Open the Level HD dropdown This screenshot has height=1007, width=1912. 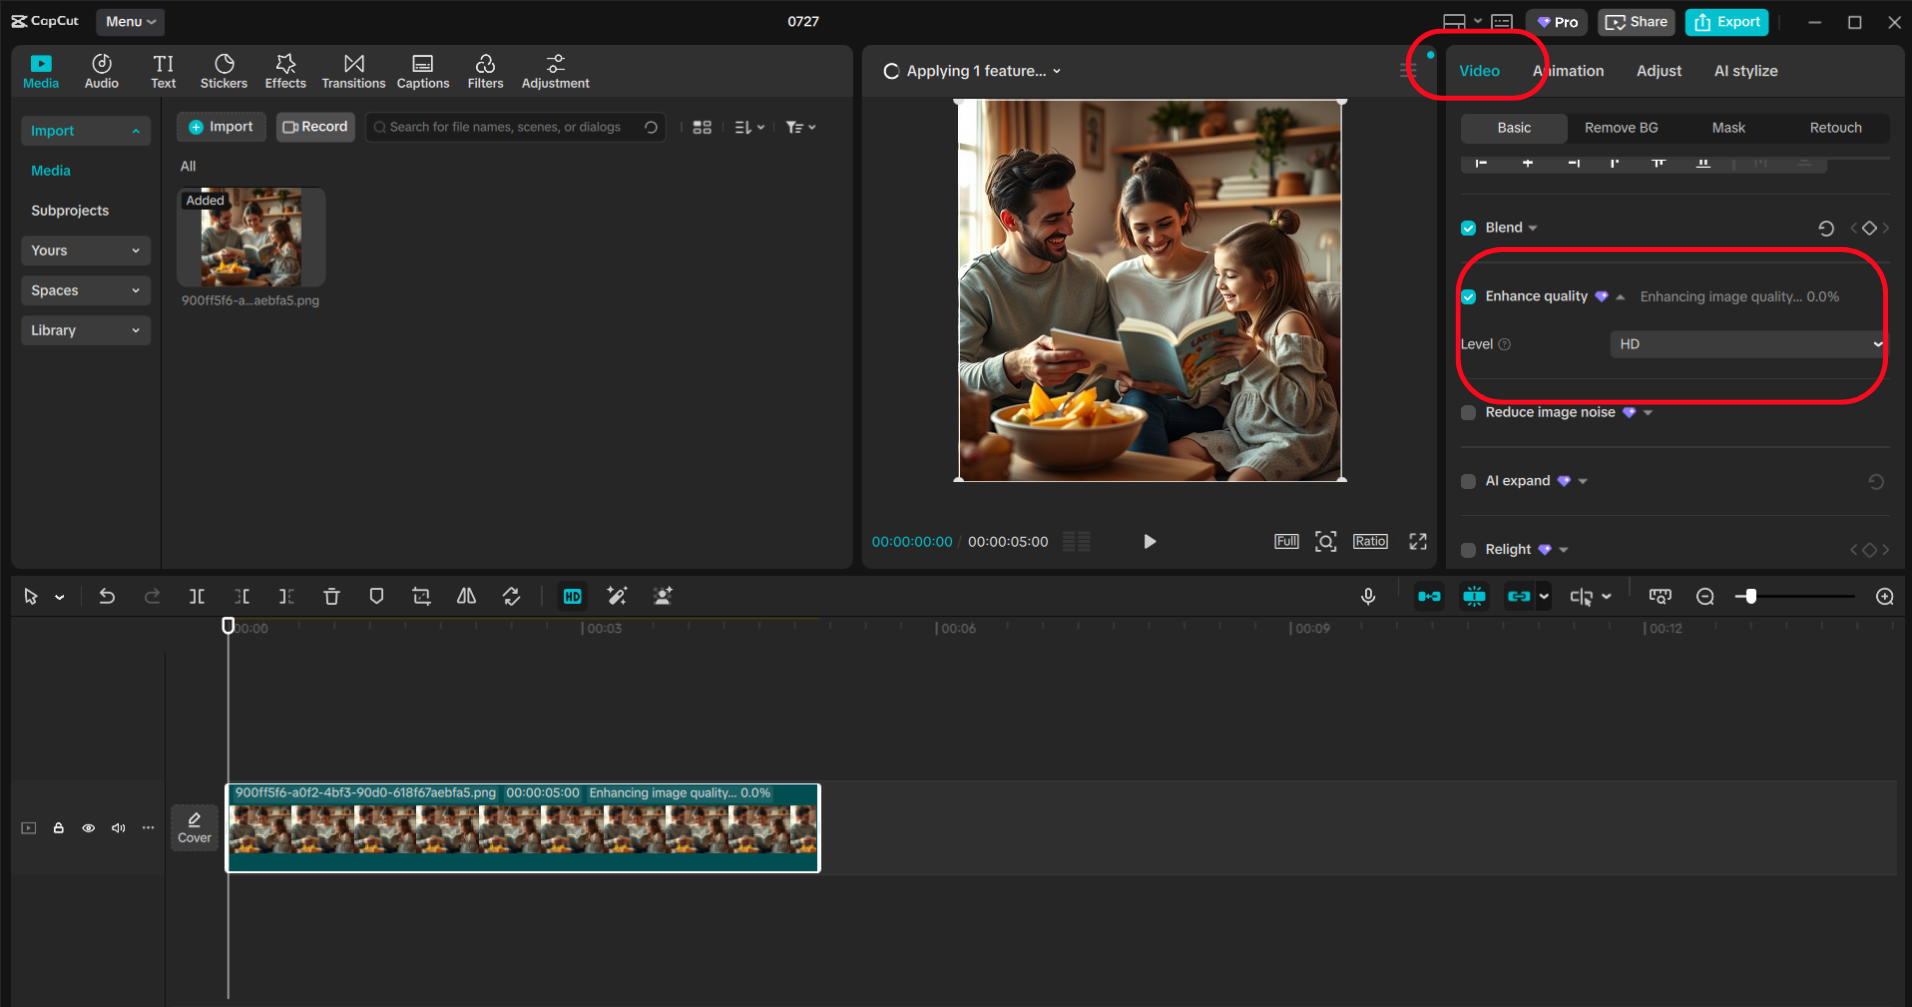(x=1746, y=344)
